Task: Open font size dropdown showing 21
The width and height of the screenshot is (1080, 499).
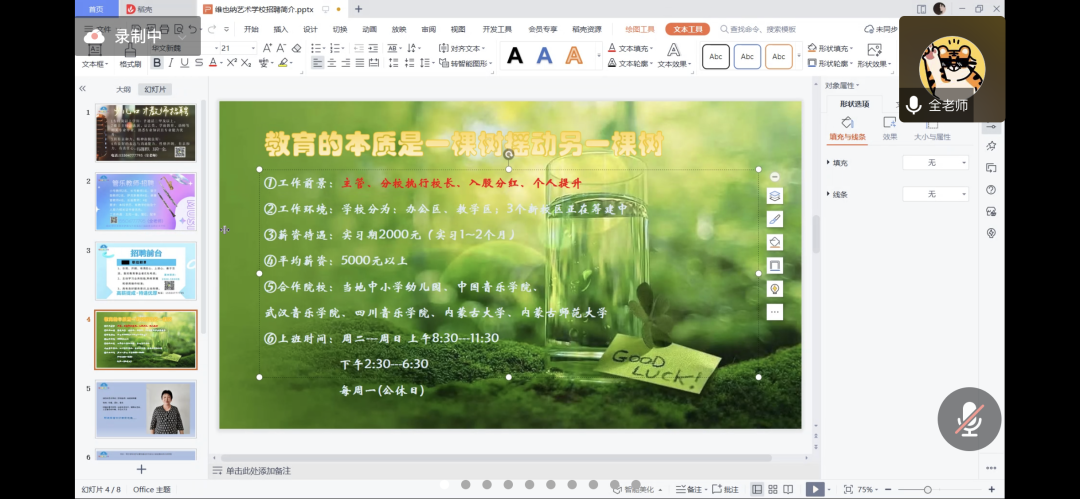Action: (253, 48)
